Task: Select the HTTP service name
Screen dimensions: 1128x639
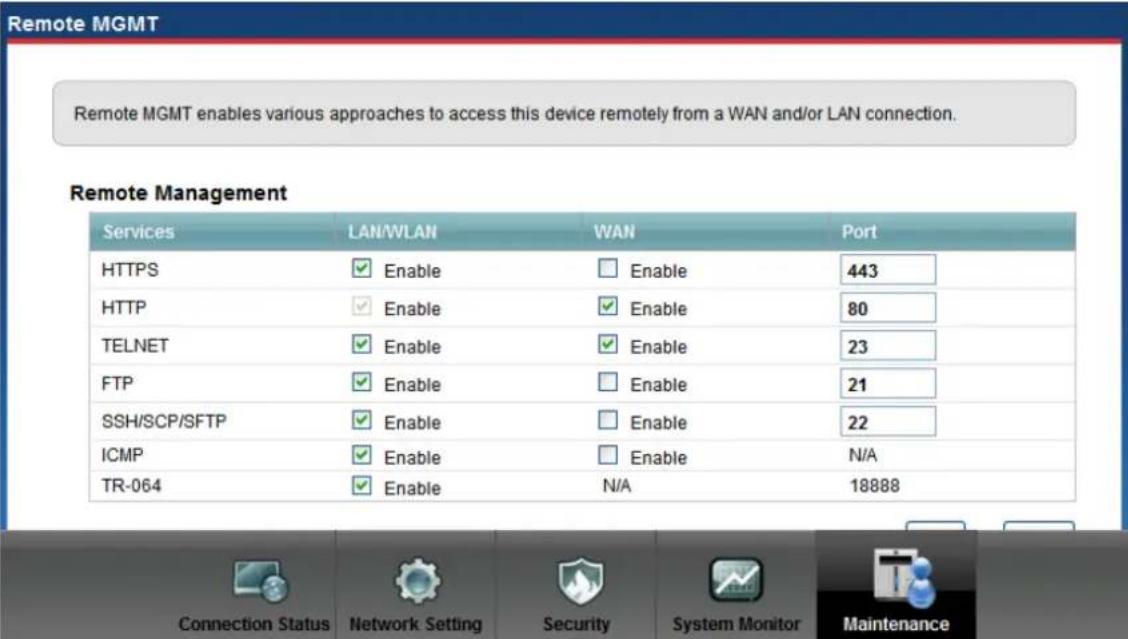Action: (x=124, y=308)
